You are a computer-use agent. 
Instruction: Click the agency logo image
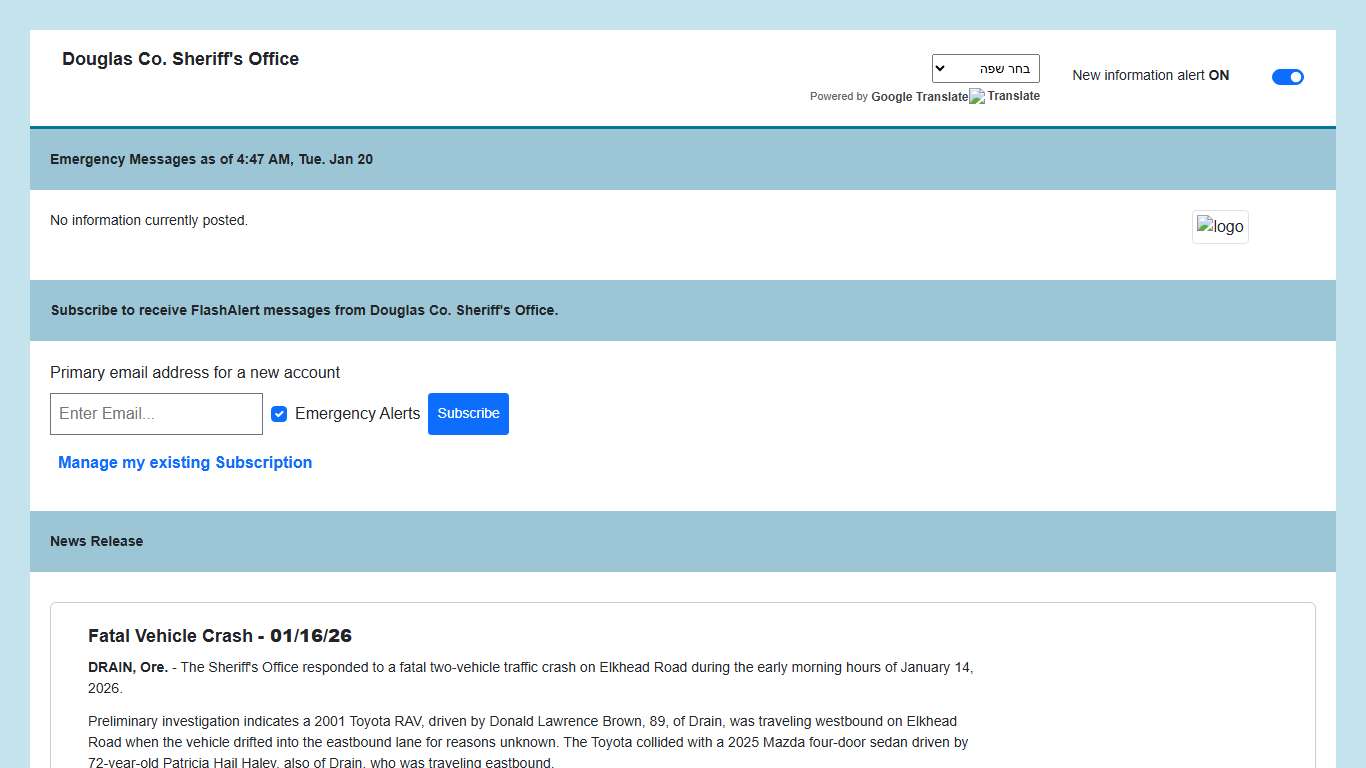click(x=1220, y=227)
